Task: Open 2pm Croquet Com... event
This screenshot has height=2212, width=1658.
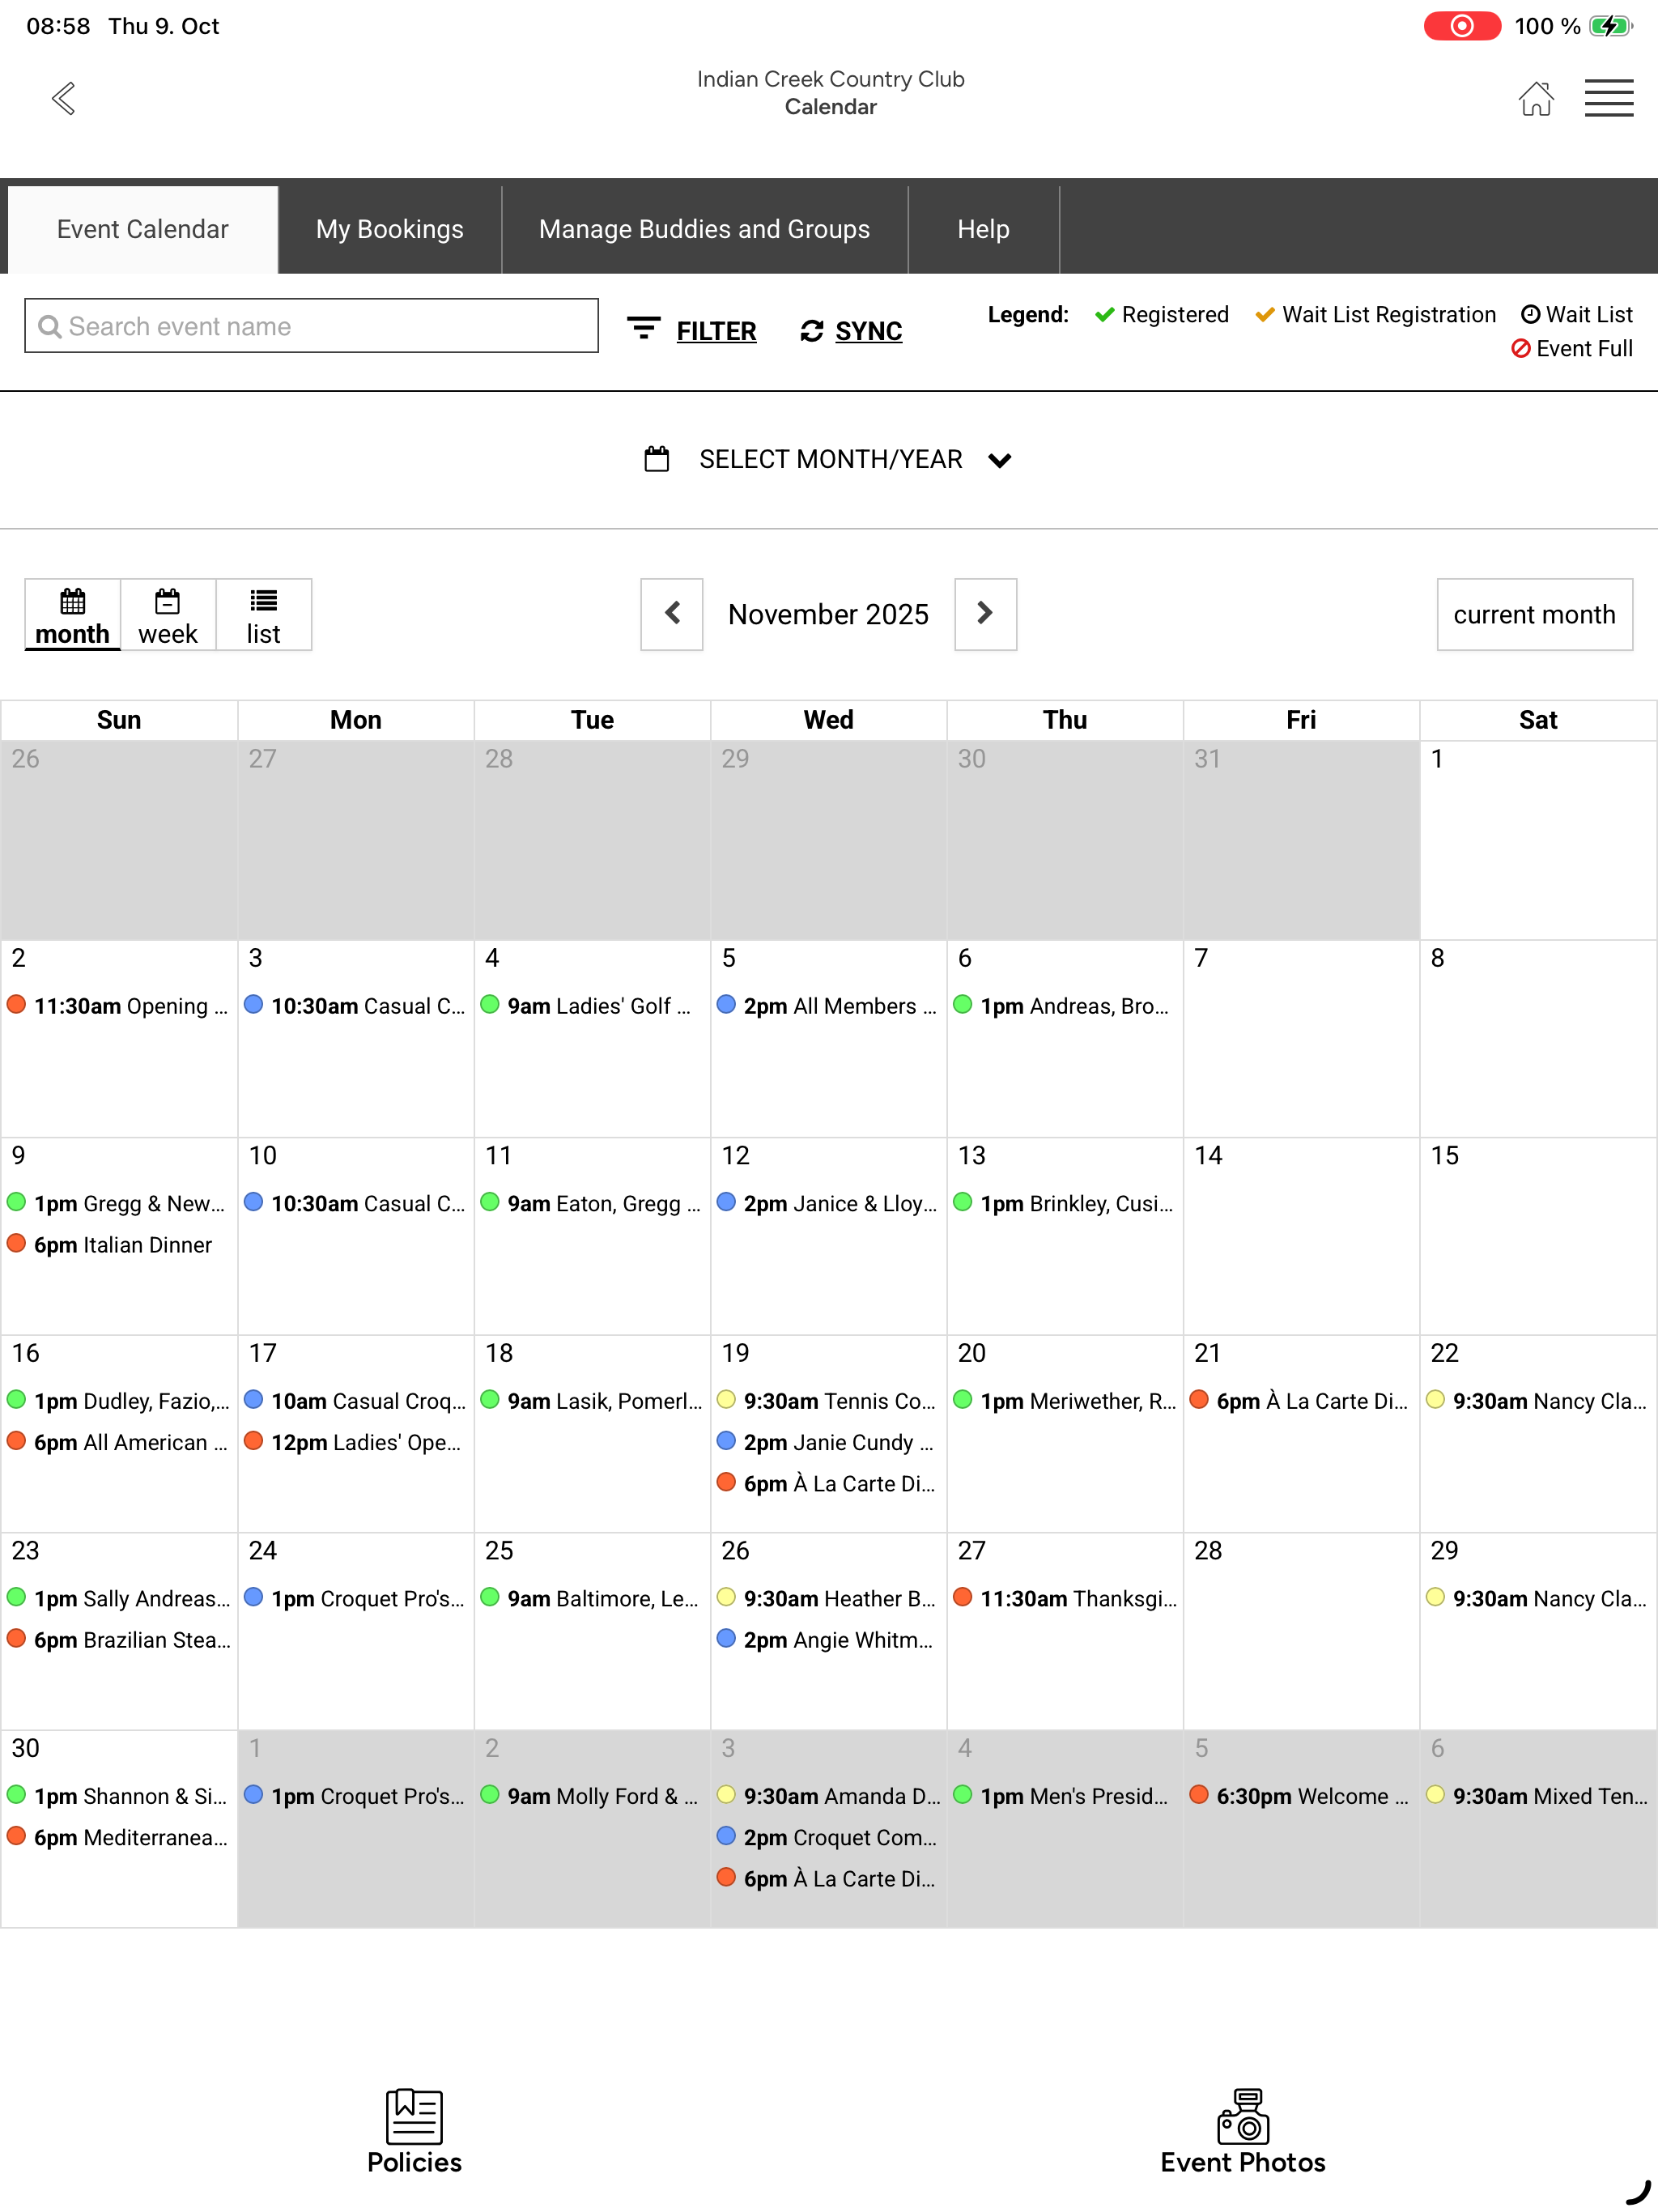Action: click(829, 1838)
